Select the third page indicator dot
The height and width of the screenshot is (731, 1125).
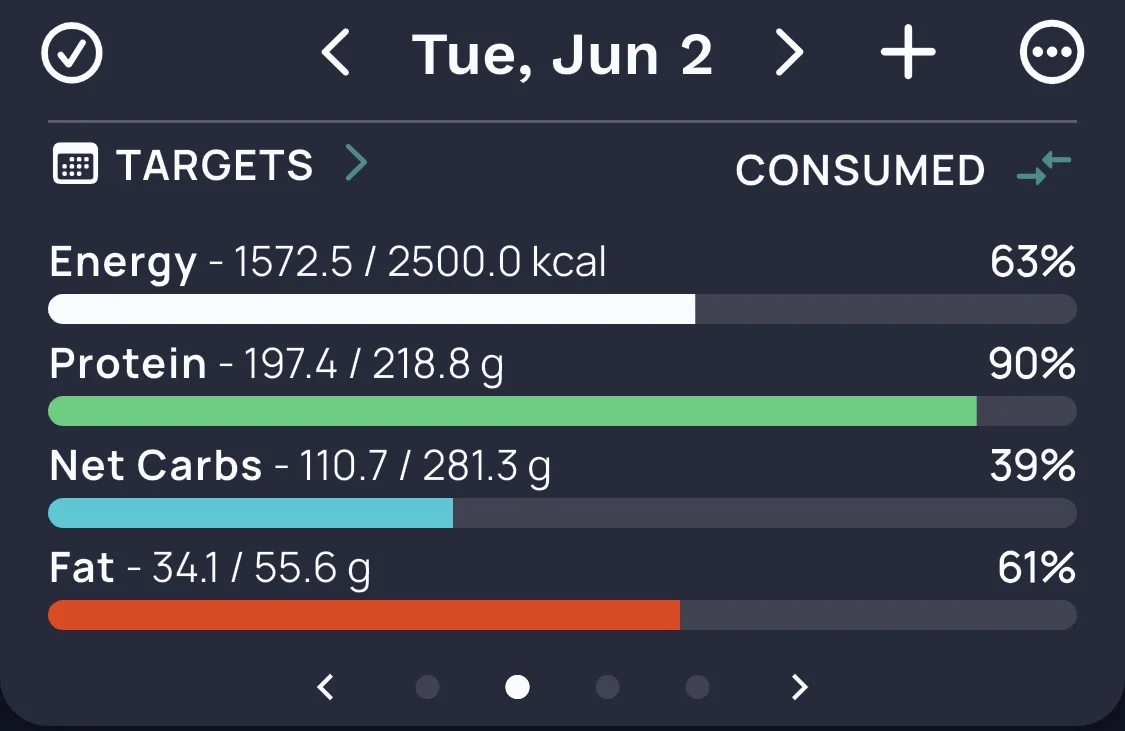pyautogui.click(x=607, y=687)
